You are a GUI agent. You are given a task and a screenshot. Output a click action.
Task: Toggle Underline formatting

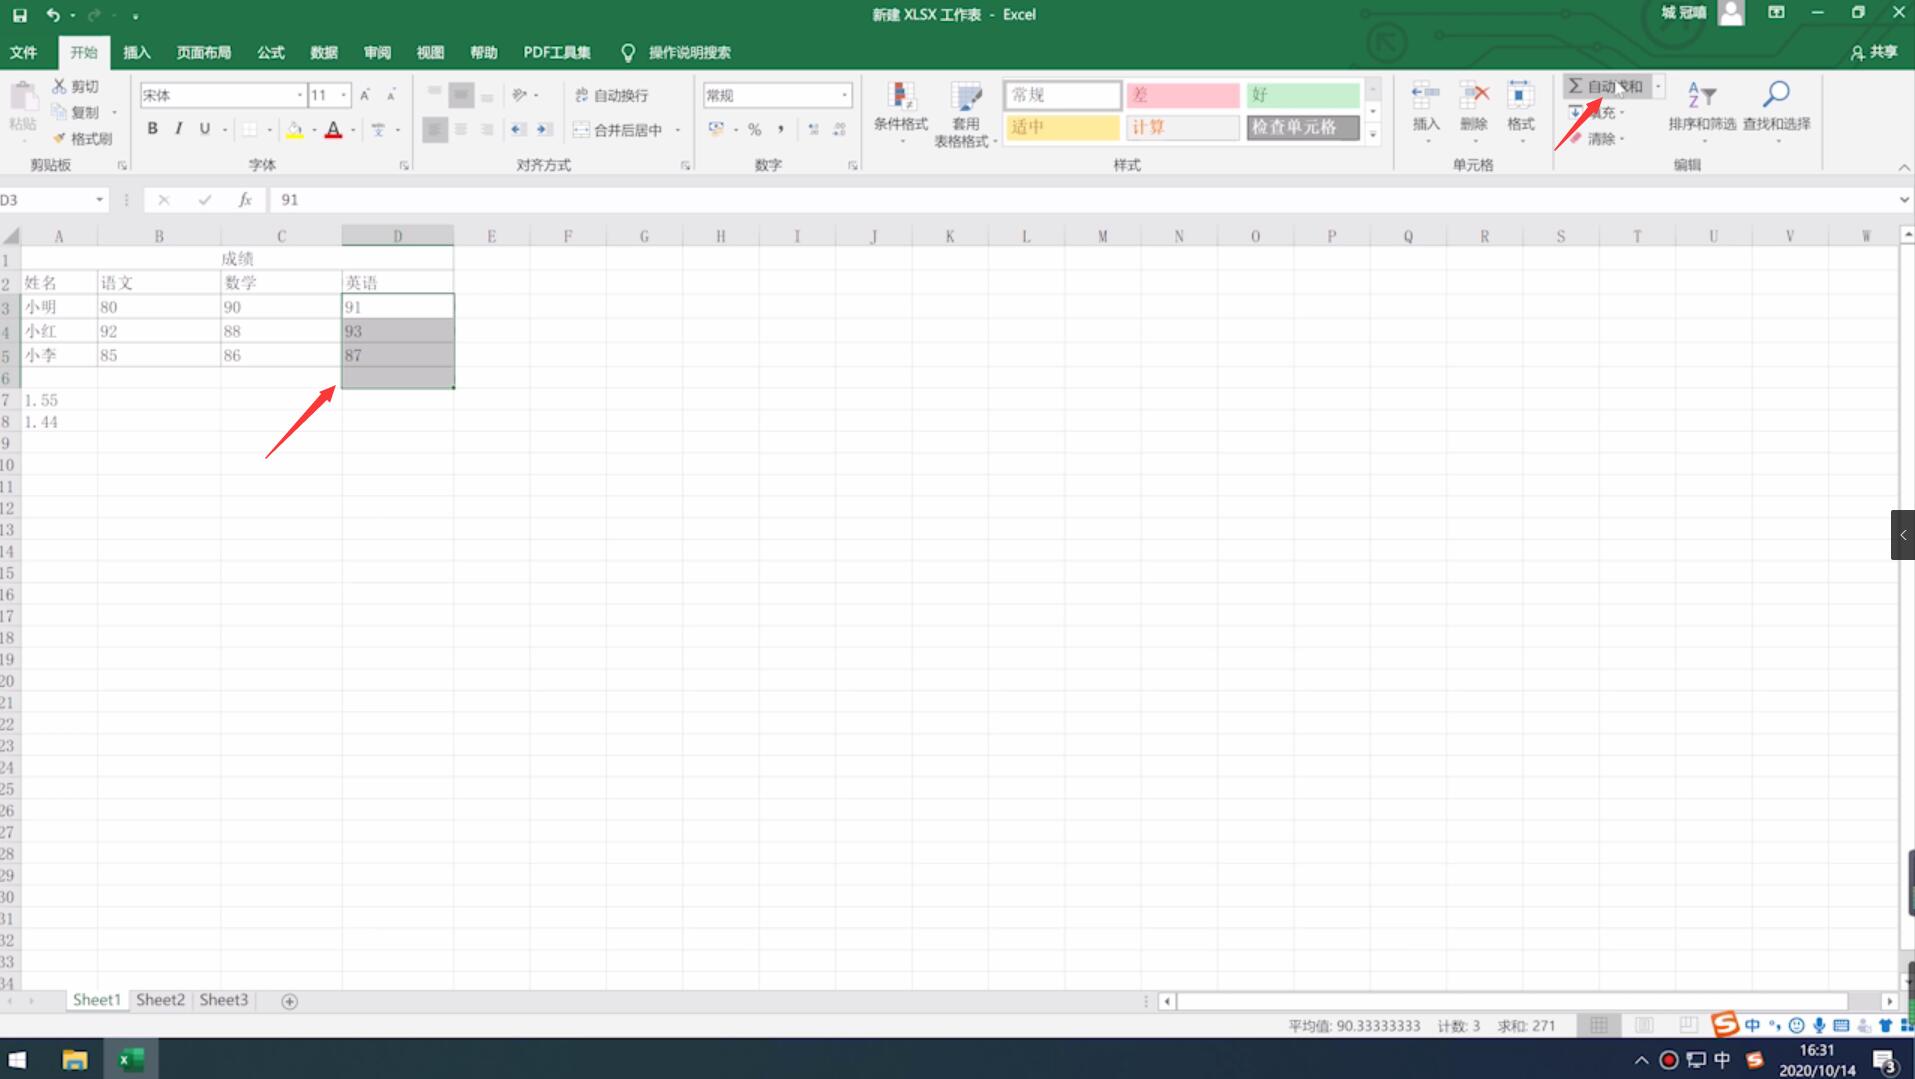[x=204, y=129]
